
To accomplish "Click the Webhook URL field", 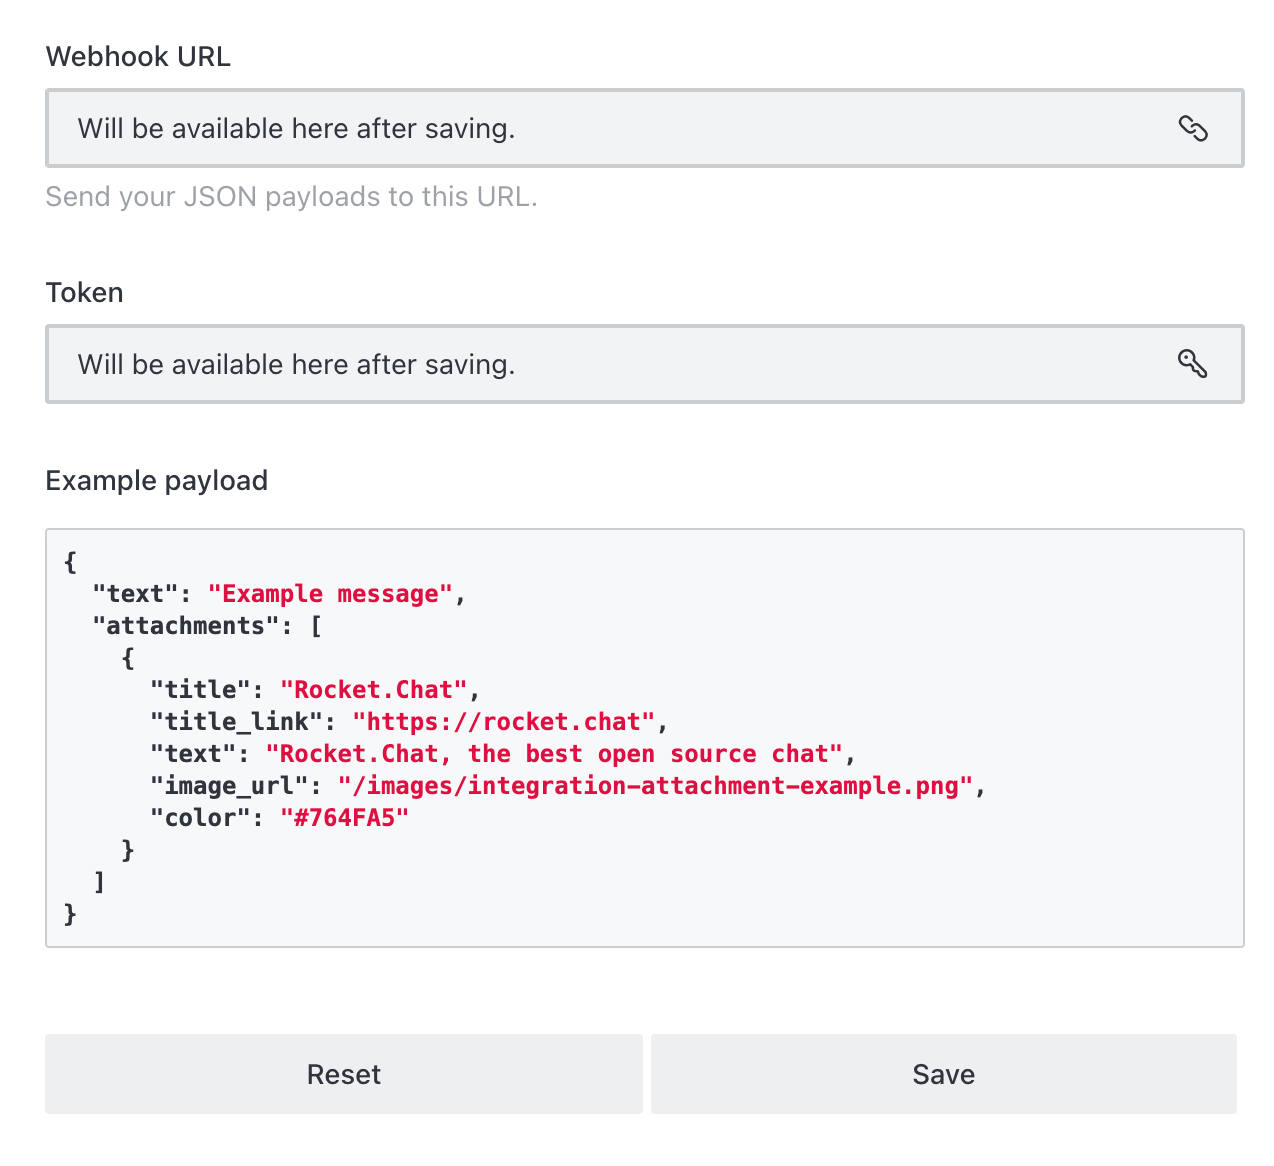I will pyautogui.click(x=645, y=128).
